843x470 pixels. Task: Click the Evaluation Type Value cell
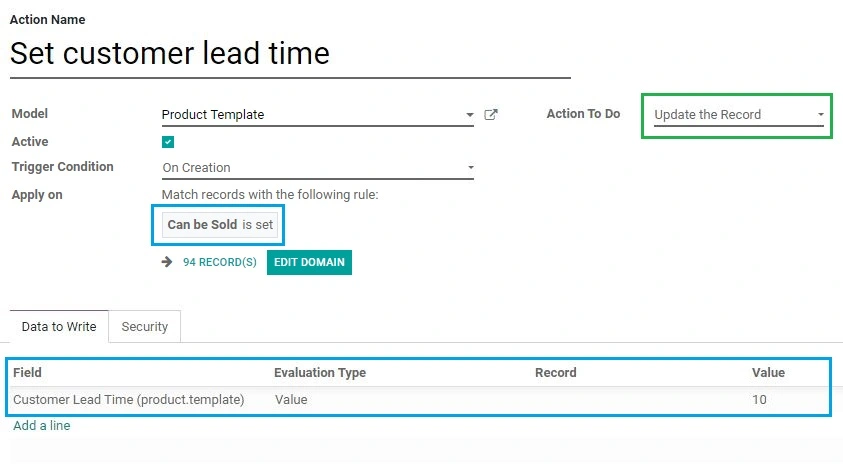(291, 400)
